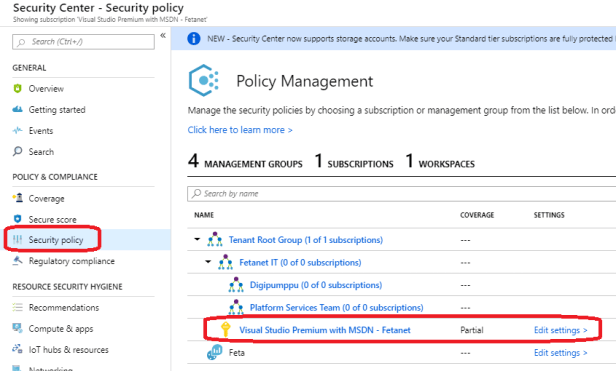This screenshot has height=371, width=616.
Task: Click the Secure score shield icon
Action: (17, 219)
